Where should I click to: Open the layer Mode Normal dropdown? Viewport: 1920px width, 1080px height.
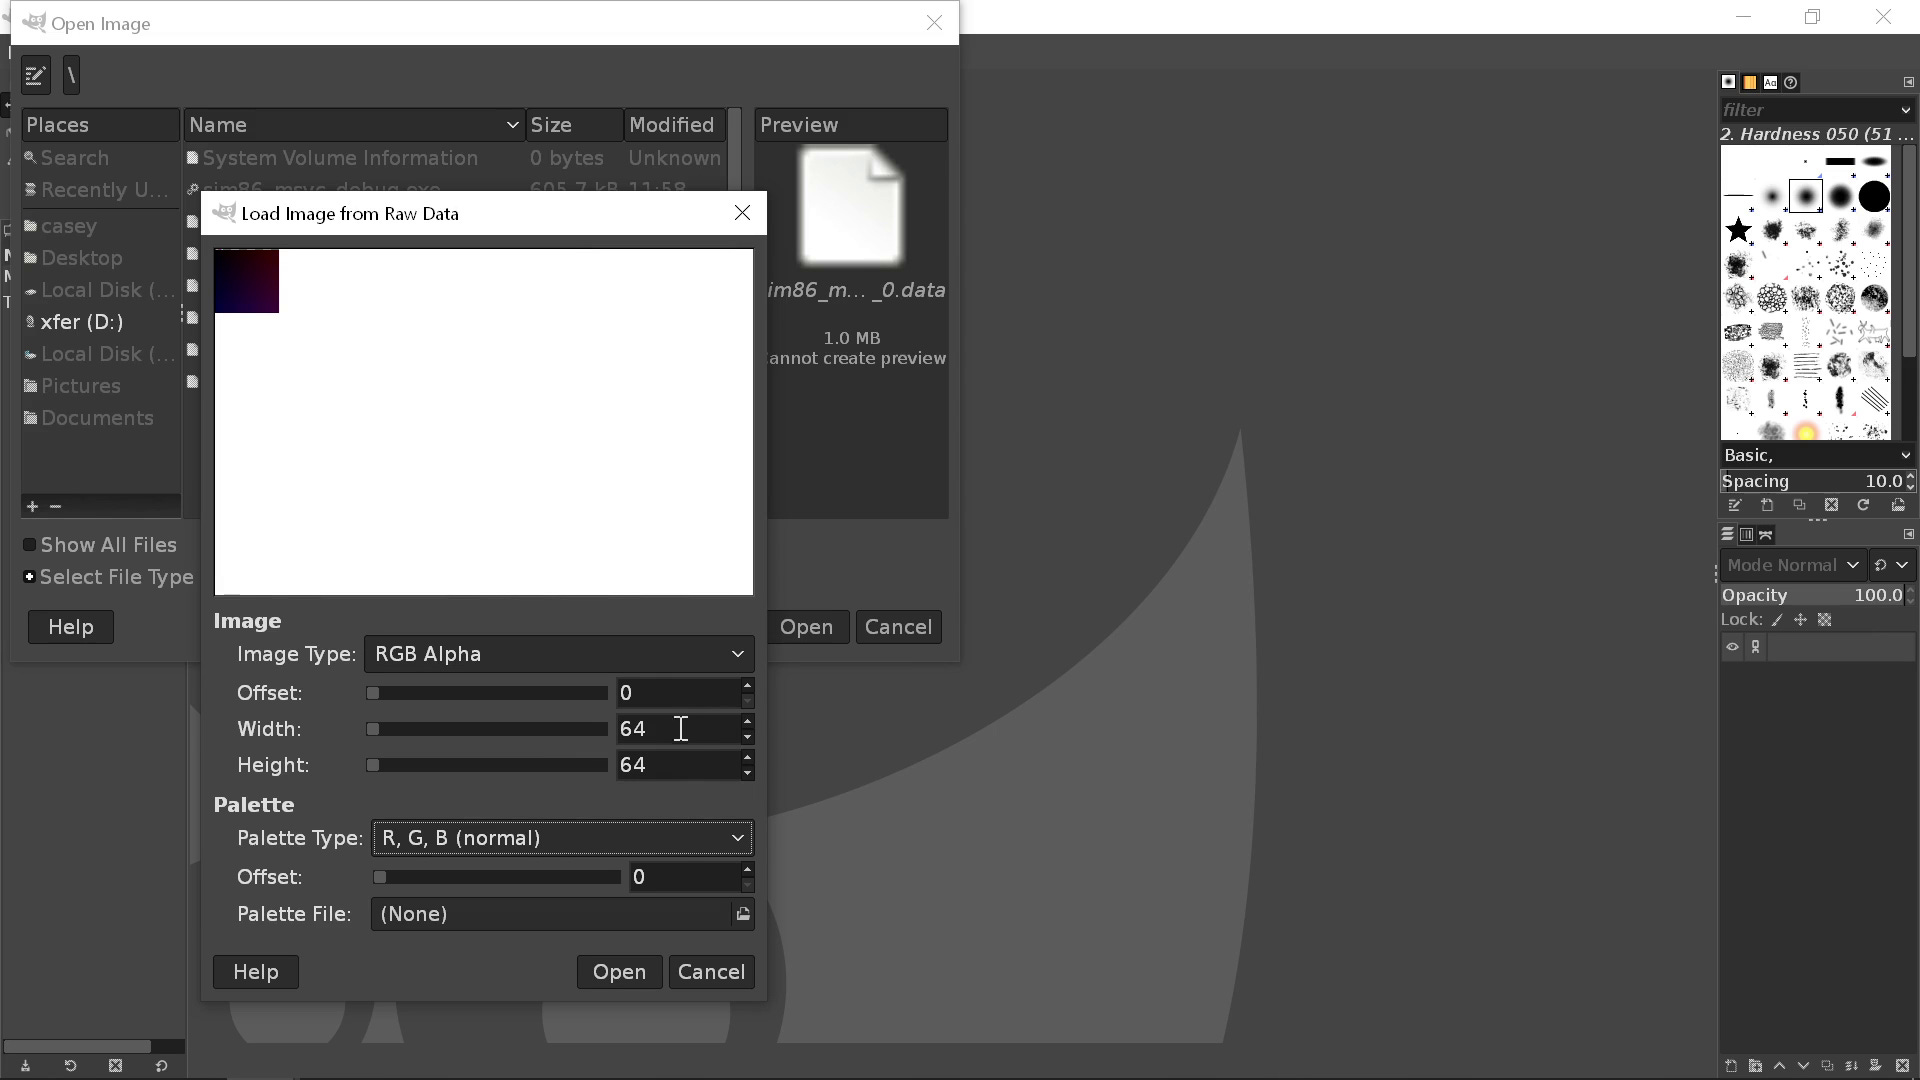(x=1792, y=564)
